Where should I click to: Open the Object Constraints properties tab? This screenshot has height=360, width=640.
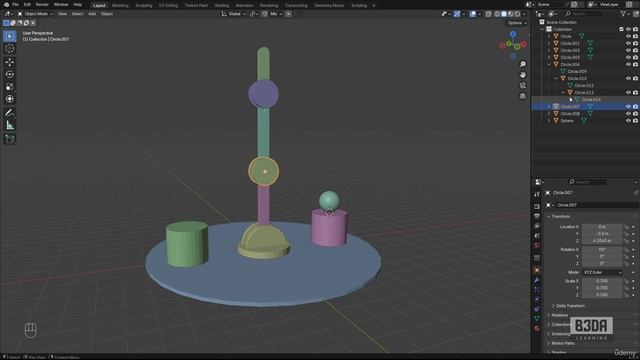(x=537, y=309)
